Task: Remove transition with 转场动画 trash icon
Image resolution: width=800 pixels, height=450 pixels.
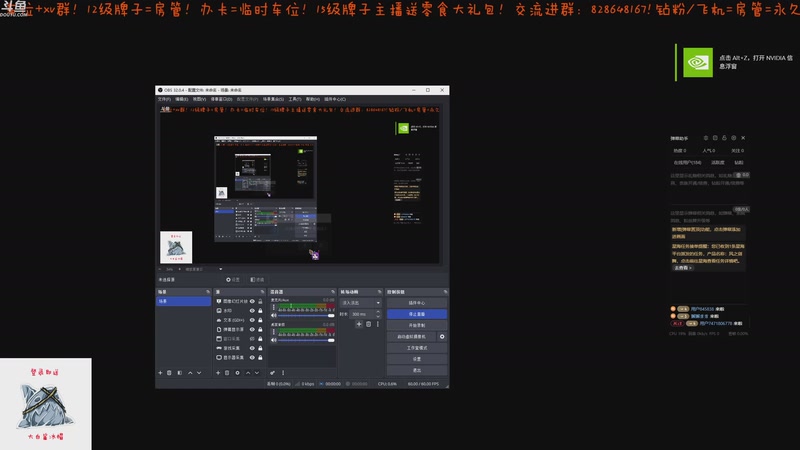Action: click(368, 324)
